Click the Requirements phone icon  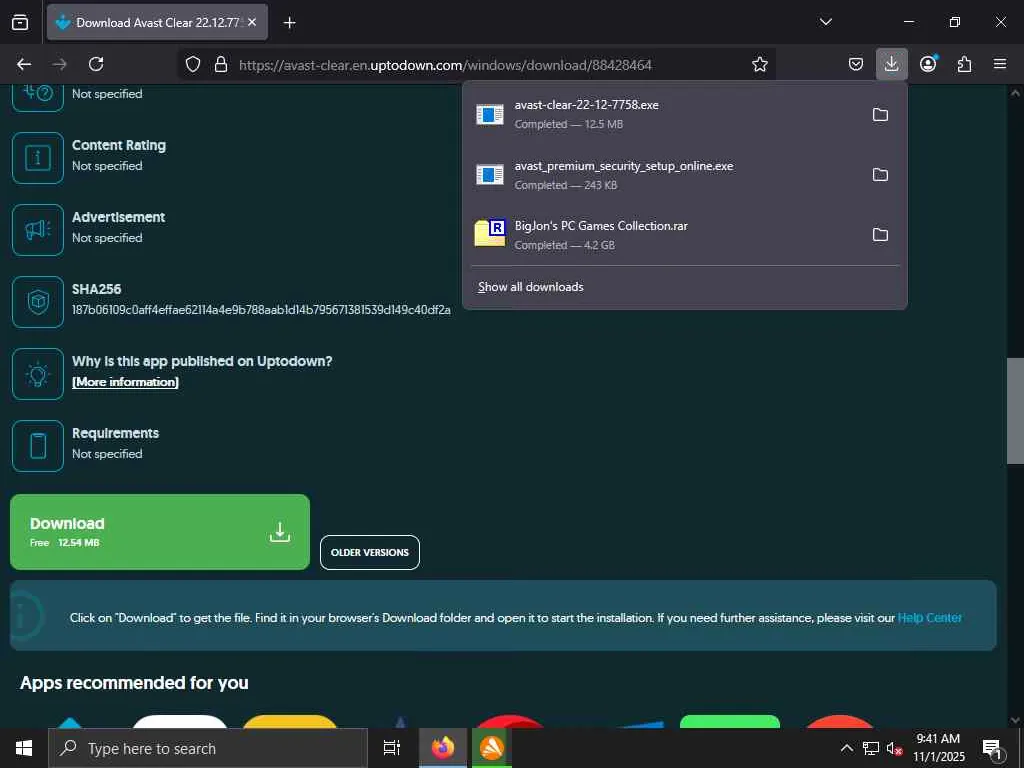pyautogui.click(x=38, y=445)
